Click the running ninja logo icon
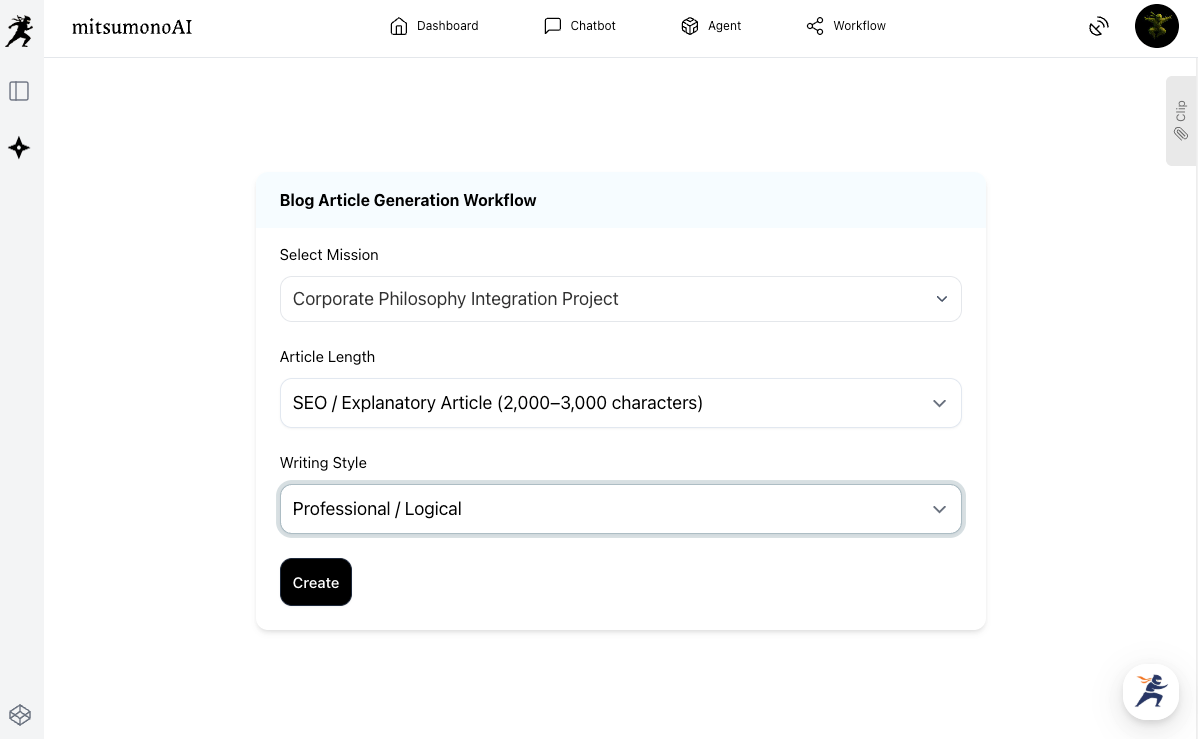This screenshot has height=739, width=1198. (x=19, y=31)
